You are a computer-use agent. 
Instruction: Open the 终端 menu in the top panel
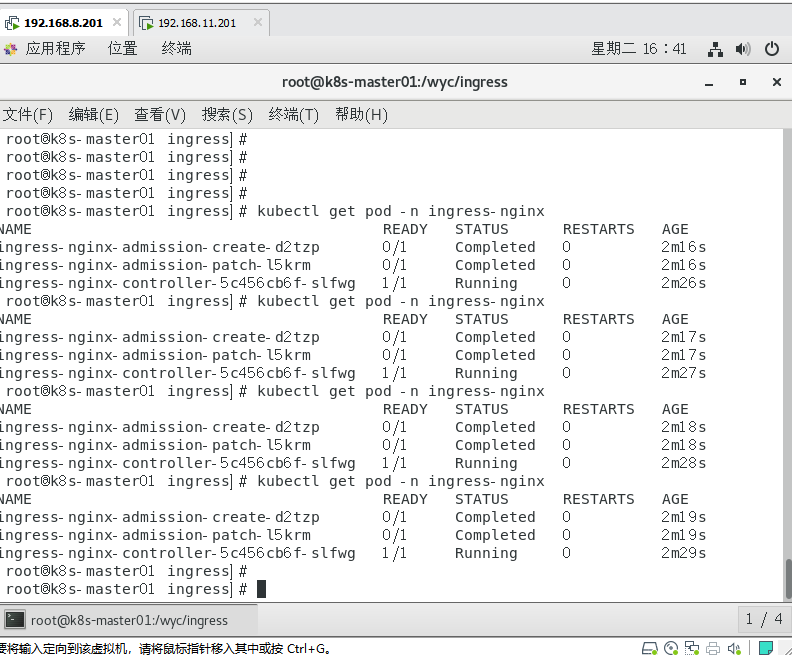click(176, 48)
